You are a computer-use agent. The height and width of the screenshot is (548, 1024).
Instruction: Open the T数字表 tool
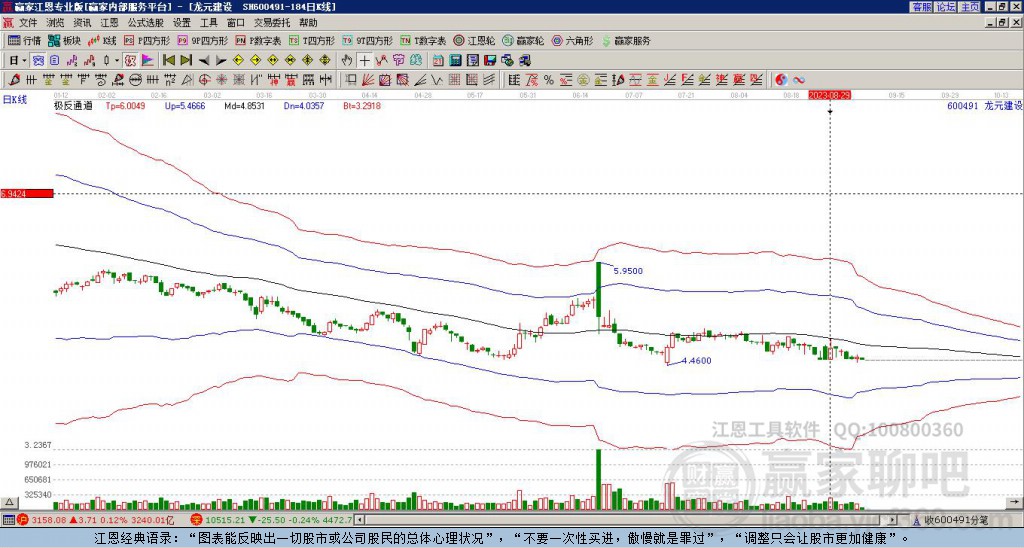tap(423, 40)
